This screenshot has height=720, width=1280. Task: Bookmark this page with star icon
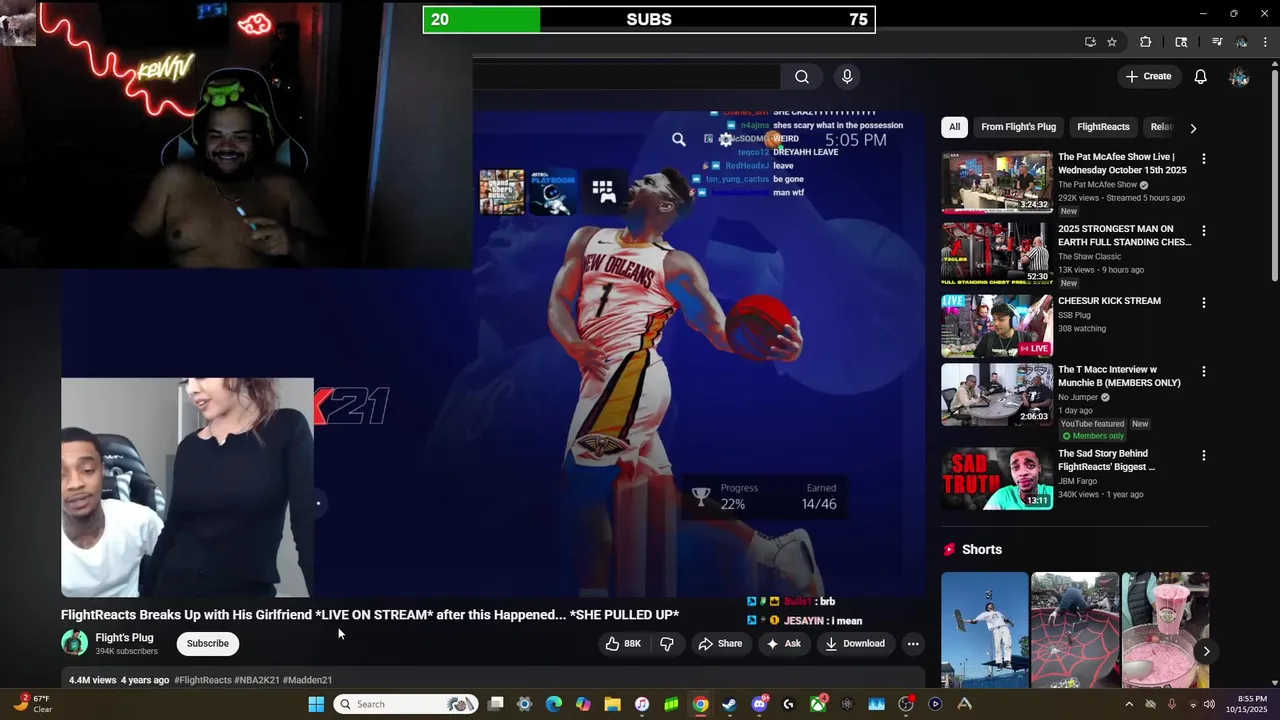click(x=1112, y=42)
